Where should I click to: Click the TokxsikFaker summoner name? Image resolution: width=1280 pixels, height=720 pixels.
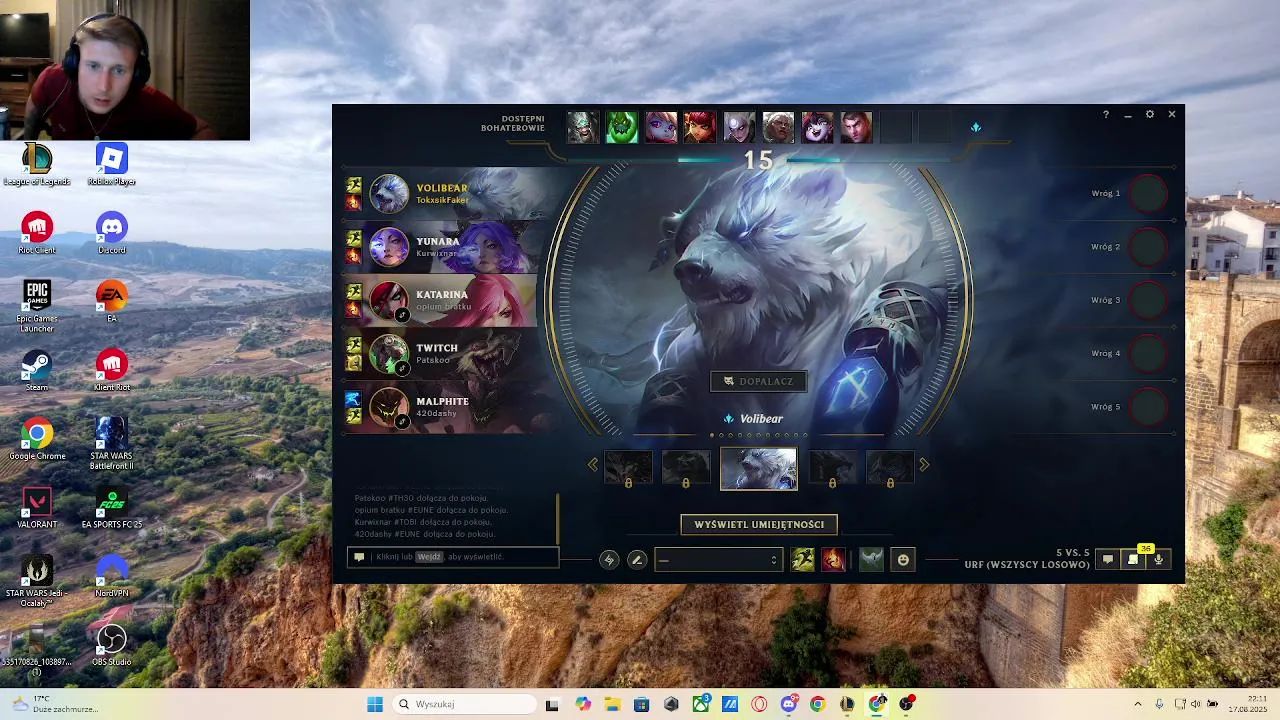point(442,200)
